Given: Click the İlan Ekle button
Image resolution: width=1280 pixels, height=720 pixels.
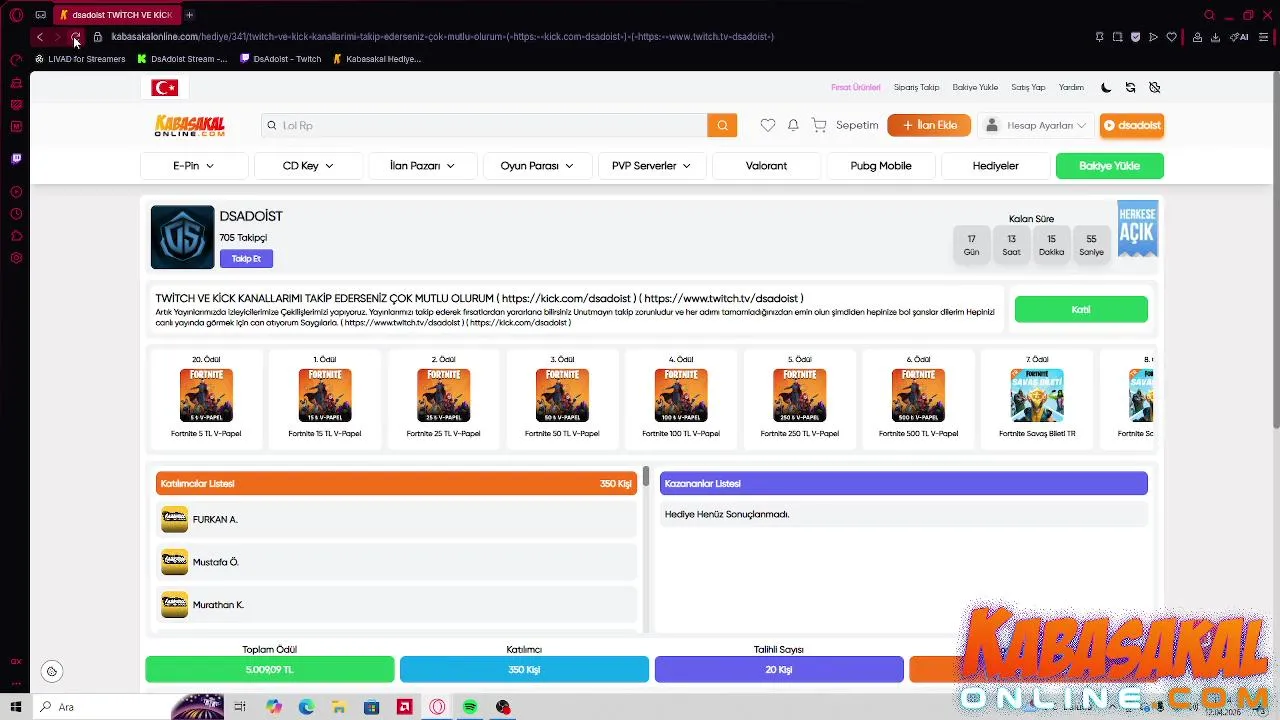Looking at the screenshot, I should tap(929, 125).
